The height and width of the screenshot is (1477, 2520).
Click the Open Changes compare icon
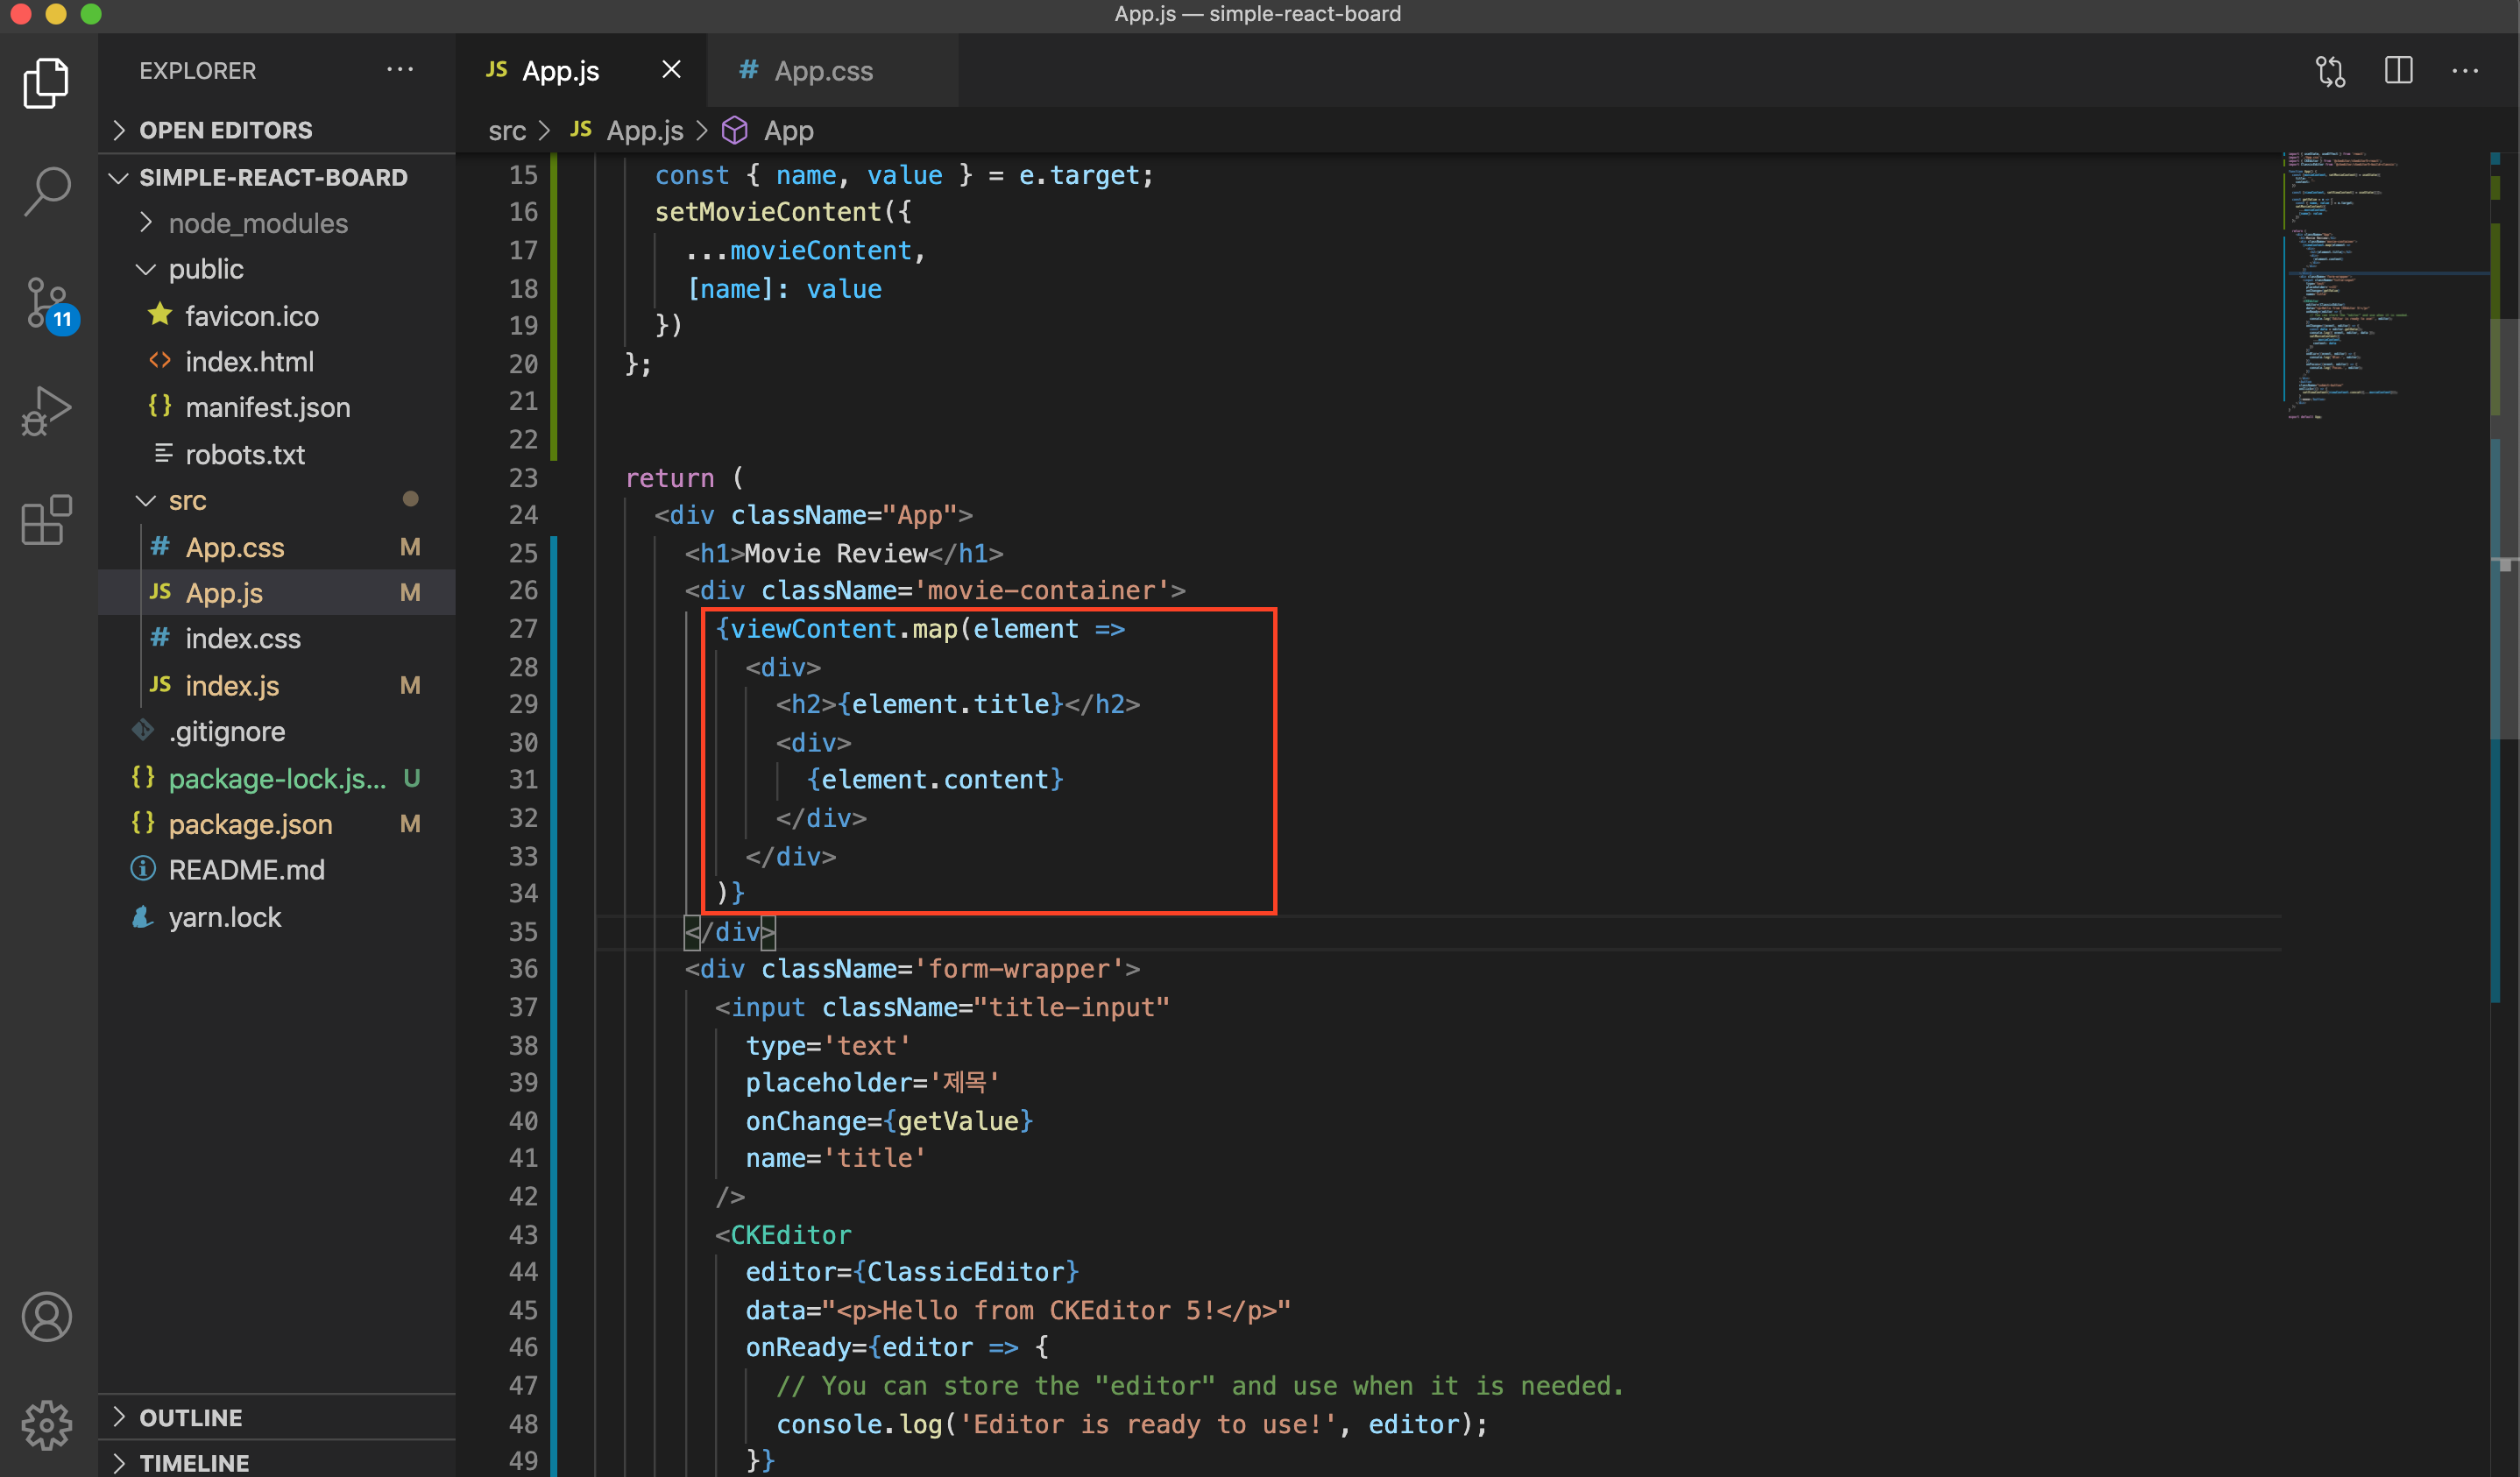click(2330, 71)
